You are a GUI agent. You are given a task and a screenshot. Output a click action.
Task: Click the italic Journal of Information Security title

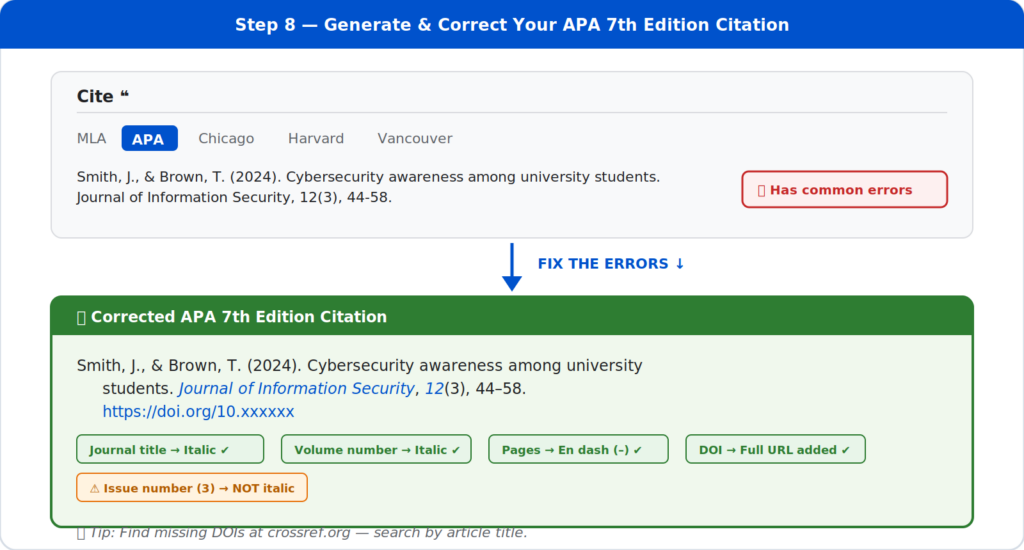[x=296, y=389]
